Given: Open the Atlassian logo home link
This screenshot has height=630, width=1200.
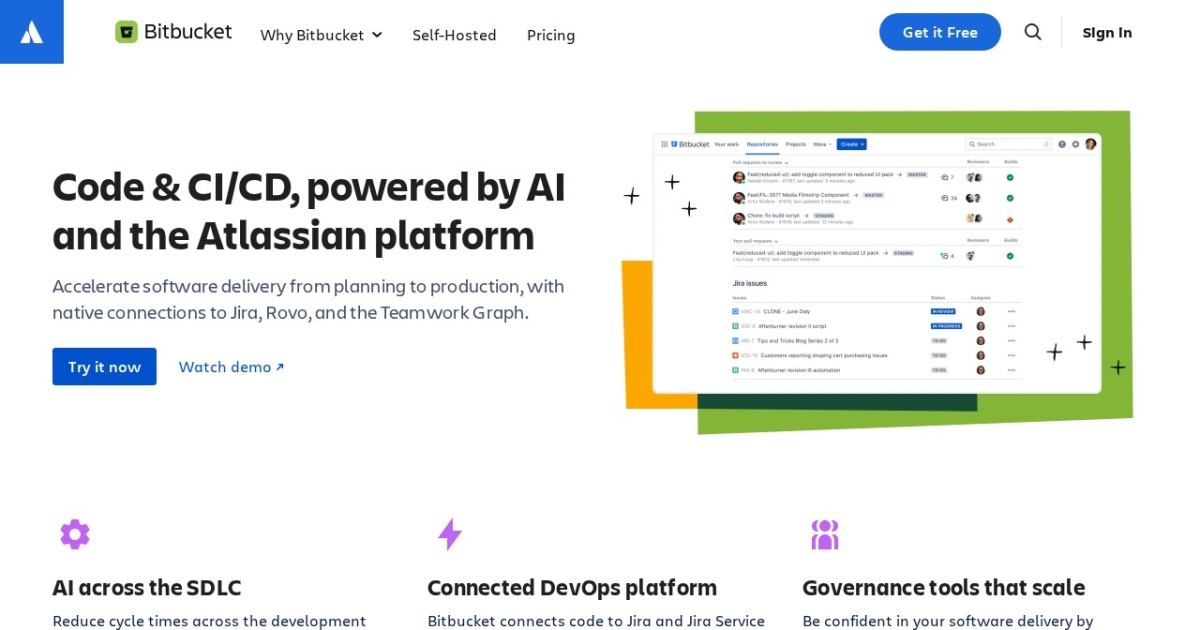Looking at the screenshot, I should pos(32,32).
